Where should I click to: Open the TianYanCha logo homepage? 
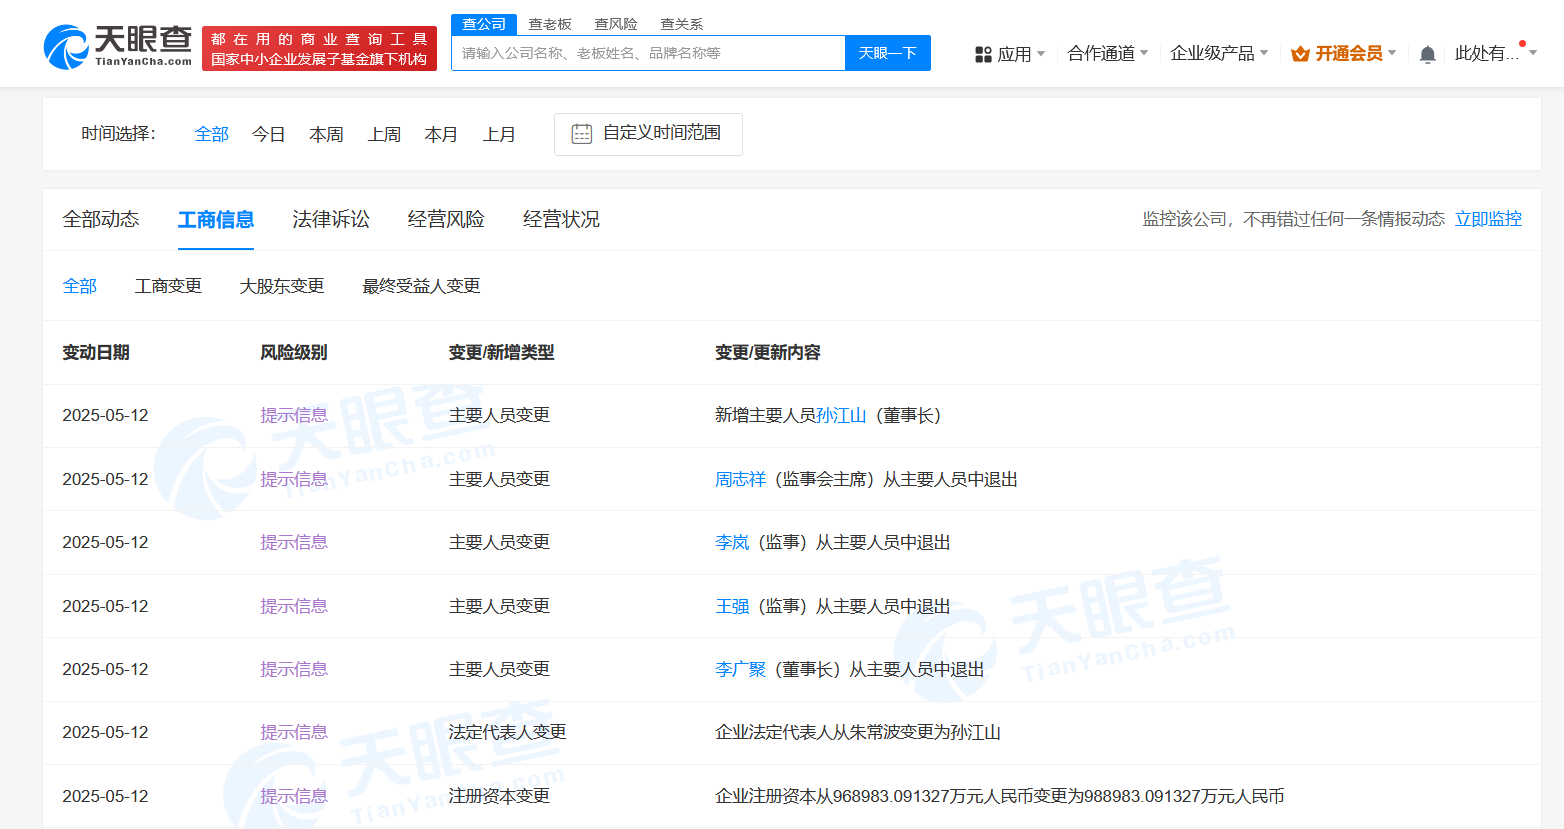(118, 47)
